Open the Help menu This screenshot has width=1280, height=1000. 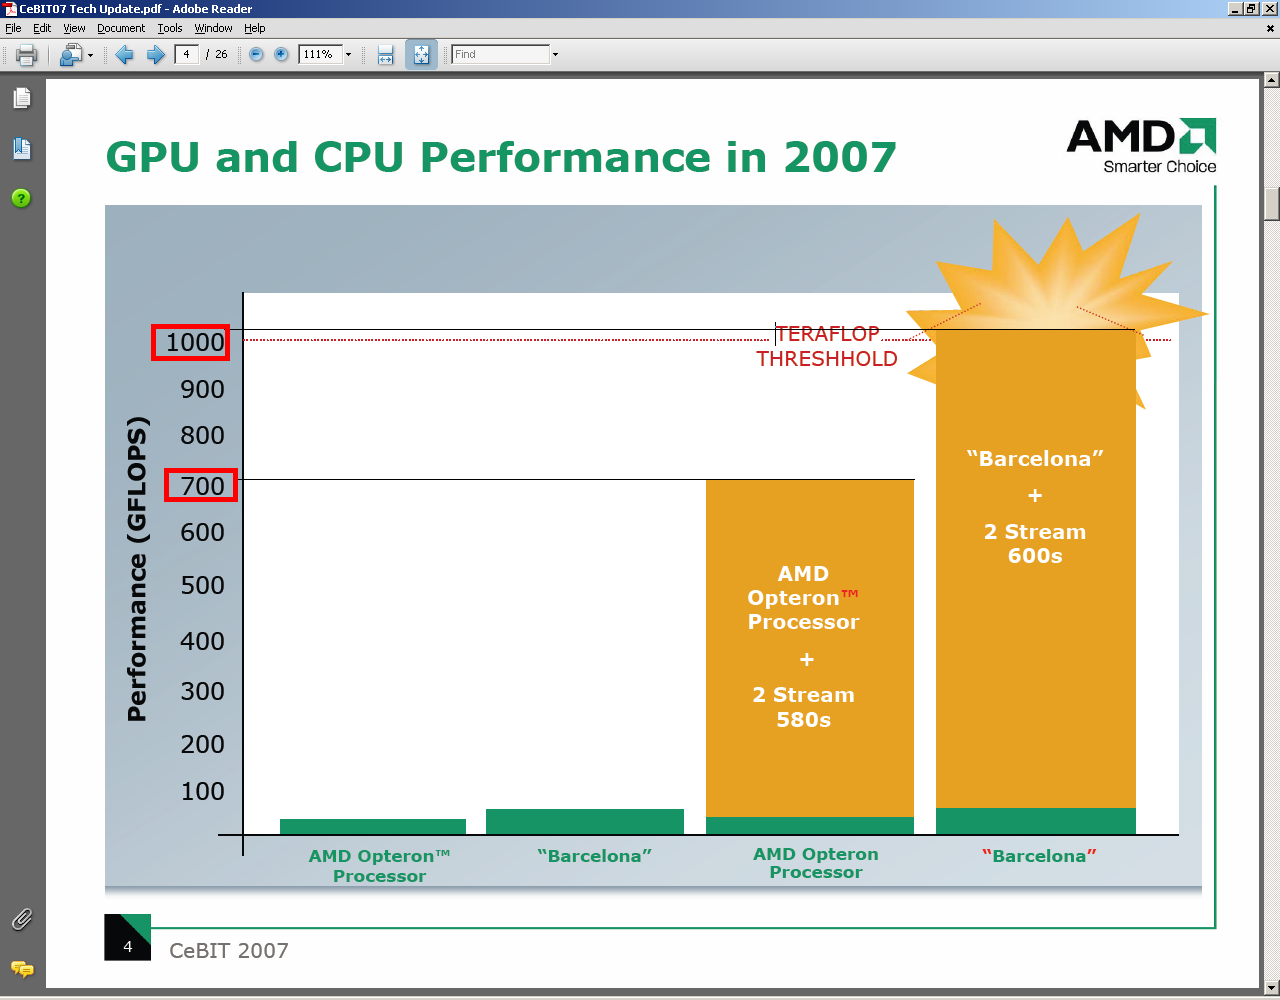click(x=255, y=28)
